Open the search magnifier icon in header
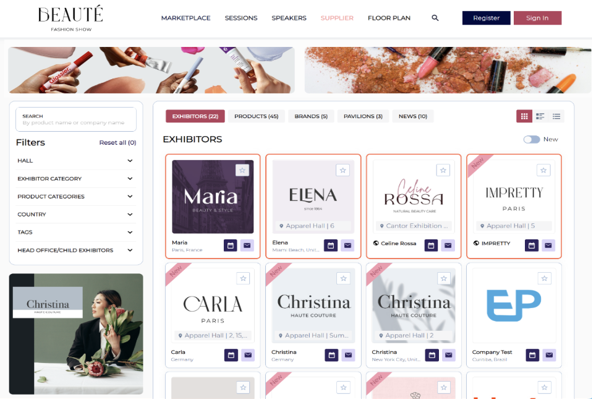Viewport: 592px width, 399px height. click(x=435, y=18)
